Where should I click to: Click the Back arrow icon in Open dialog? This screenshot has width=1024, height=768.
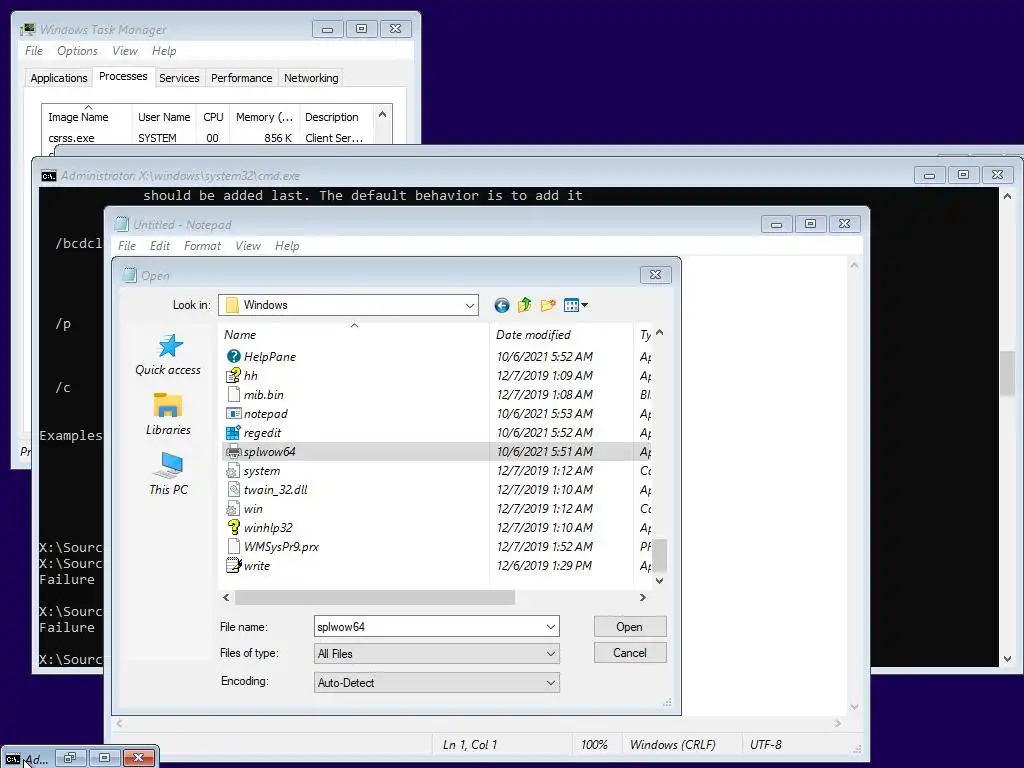[502, 305]
